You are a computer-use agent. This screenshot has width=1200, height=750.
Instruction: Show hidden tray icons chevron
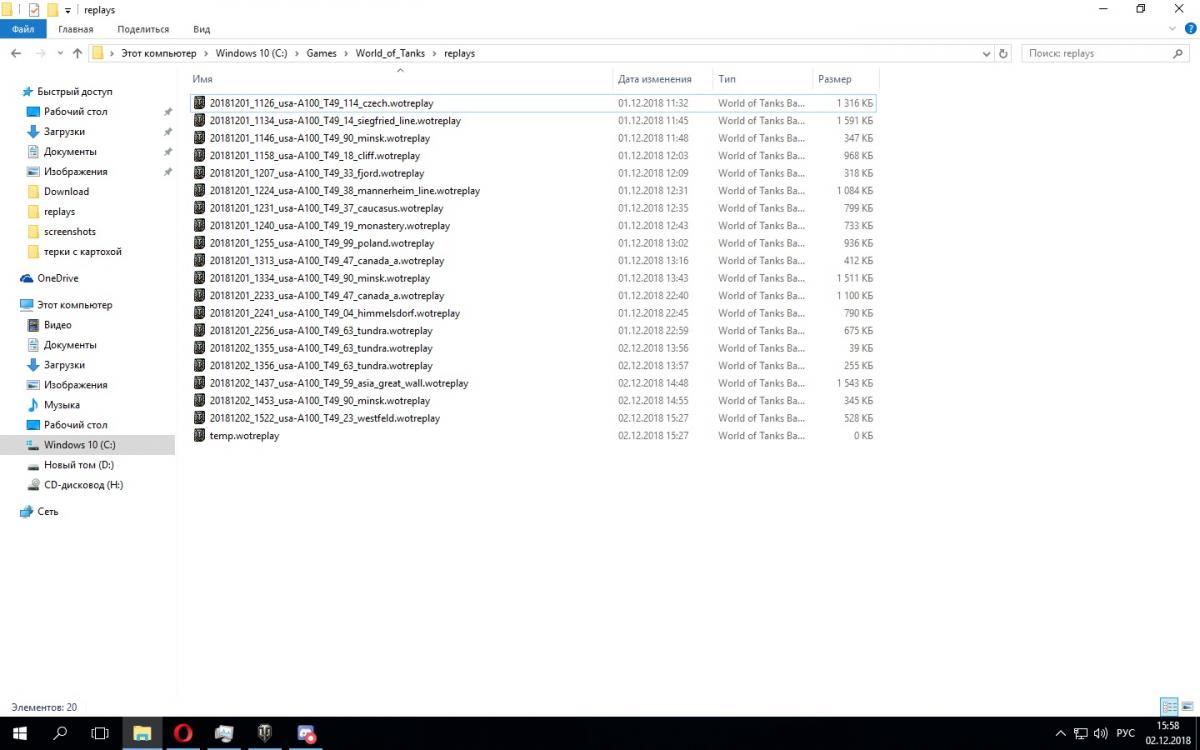[1060, 733]
